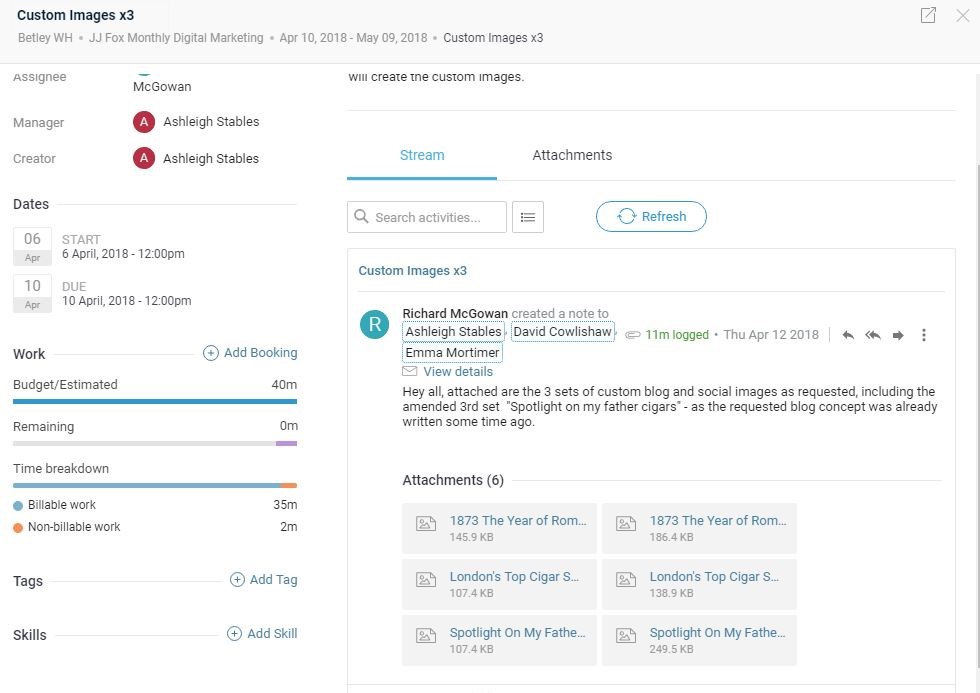The image size is (980, 693).
Task: Open the 249.5 KB Spotlight On My Father attachment
Action: pyautogui.click(x=699, y=640)
